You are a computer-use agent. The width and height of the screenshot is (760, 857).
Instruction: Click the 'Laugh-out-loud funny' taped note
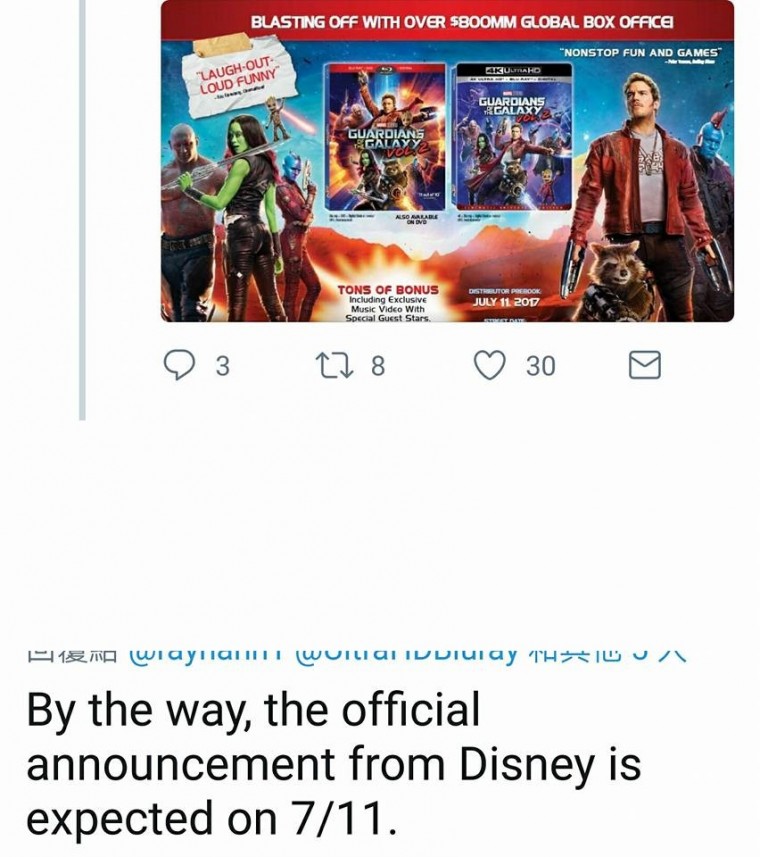240,77
